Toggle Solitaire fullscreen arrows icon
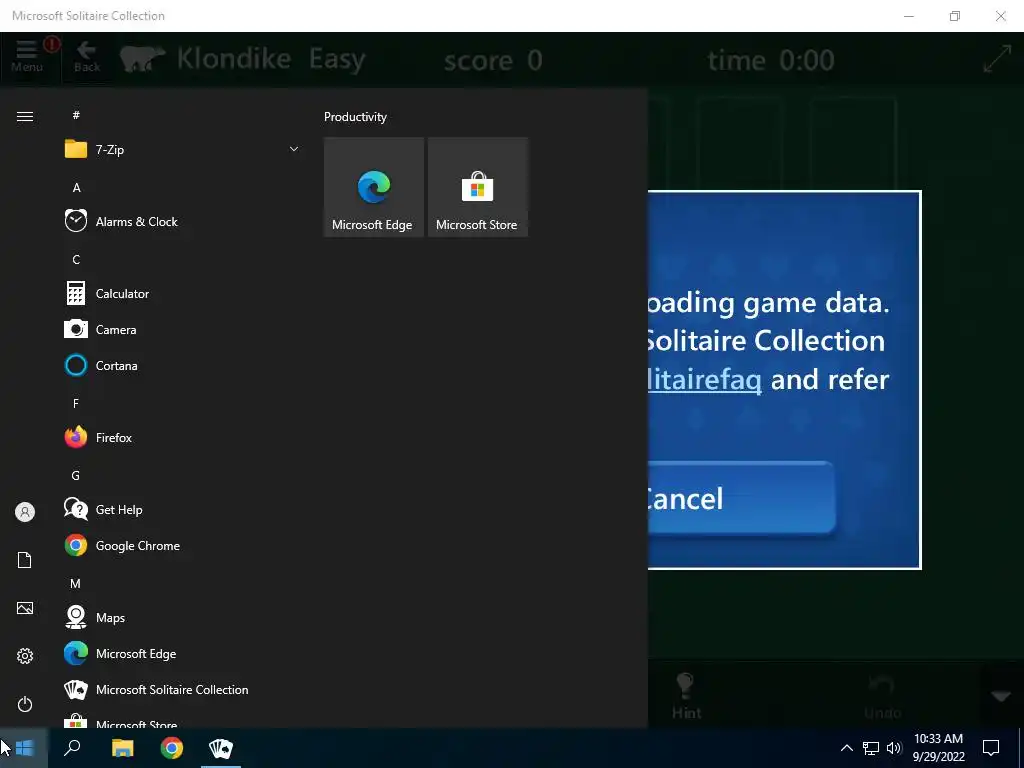Screen dimensions: 1024x768 997,59
